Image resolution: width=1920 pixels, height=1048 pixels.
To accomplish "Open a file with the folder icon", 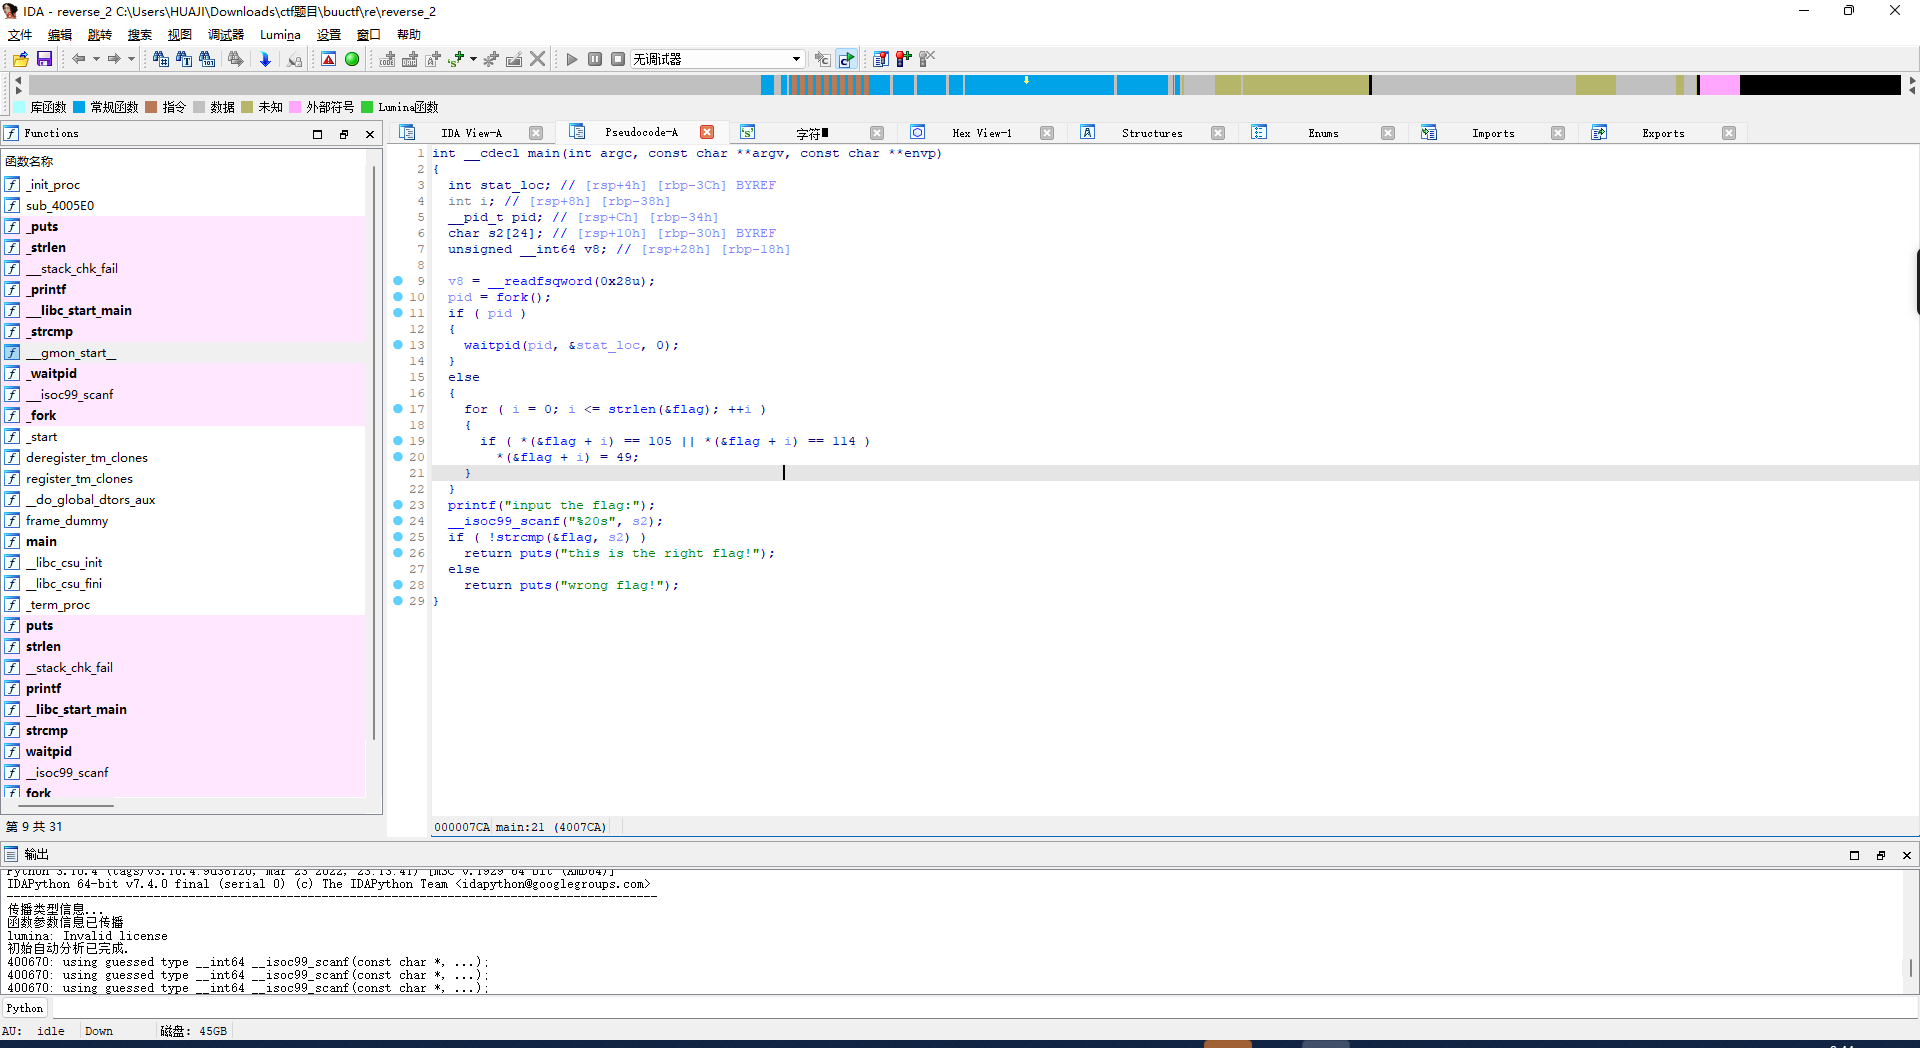I will click(x=20, y=59).
